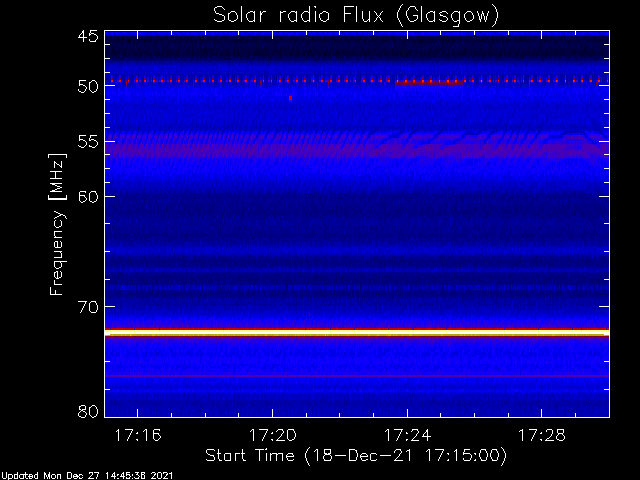The image size is (640, 480).
Task: Click the '50' frequency axis label
Action: (x=88, y=87)
